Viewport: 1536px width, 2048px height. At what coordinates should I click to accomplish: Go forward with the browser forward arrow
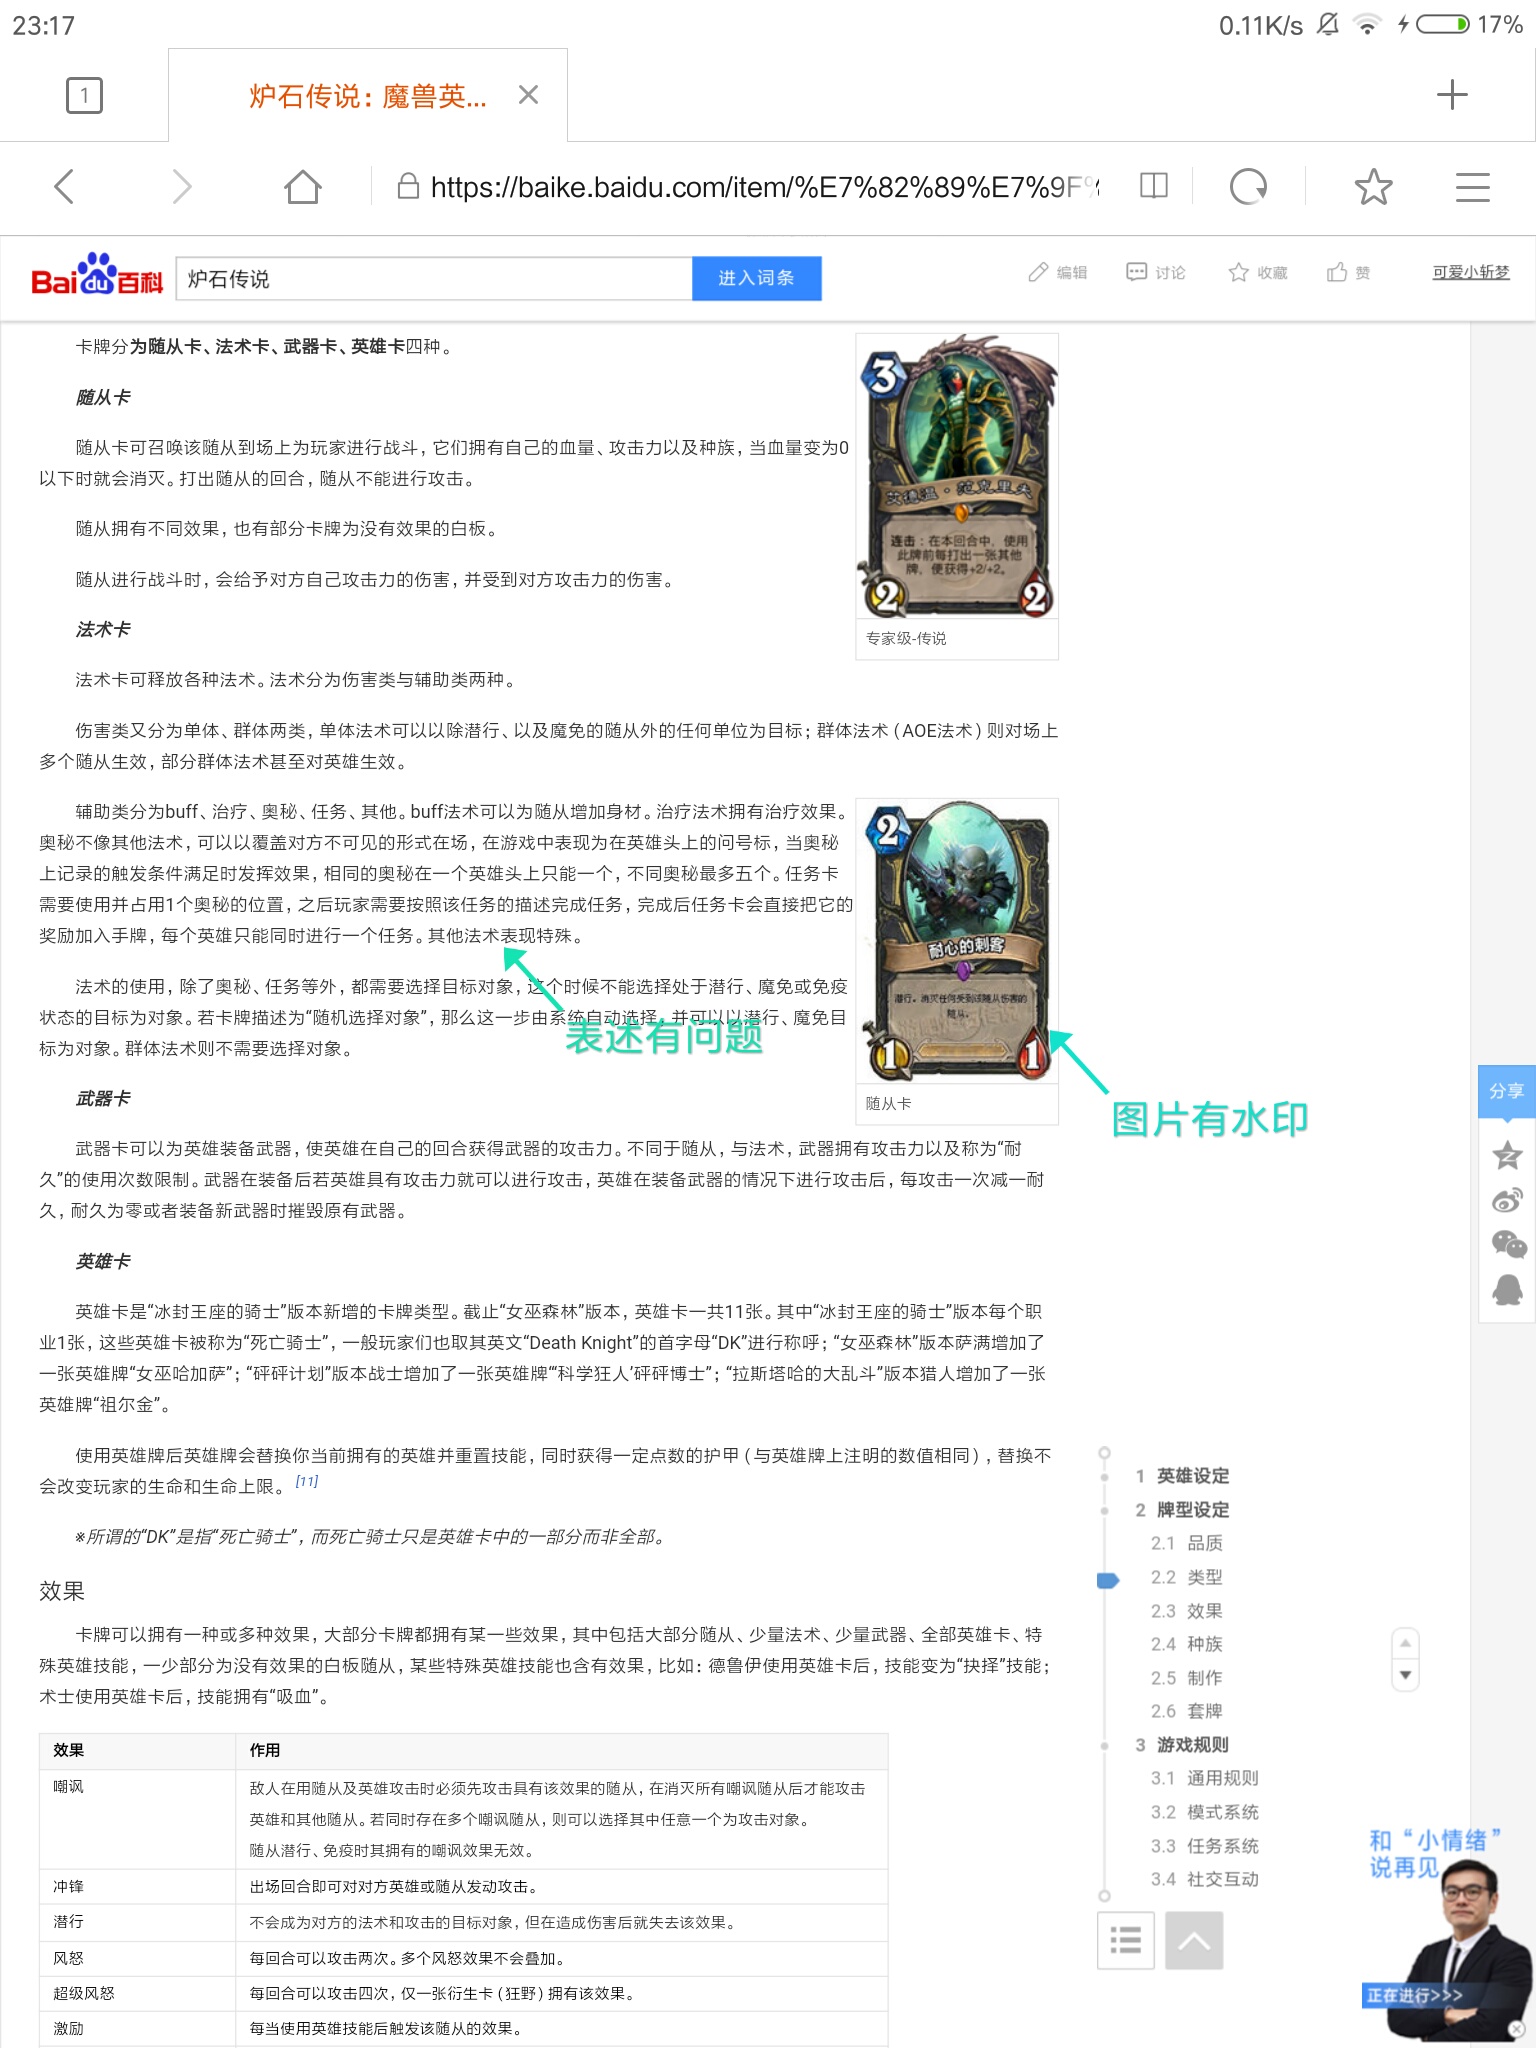(x=181, y=187)
